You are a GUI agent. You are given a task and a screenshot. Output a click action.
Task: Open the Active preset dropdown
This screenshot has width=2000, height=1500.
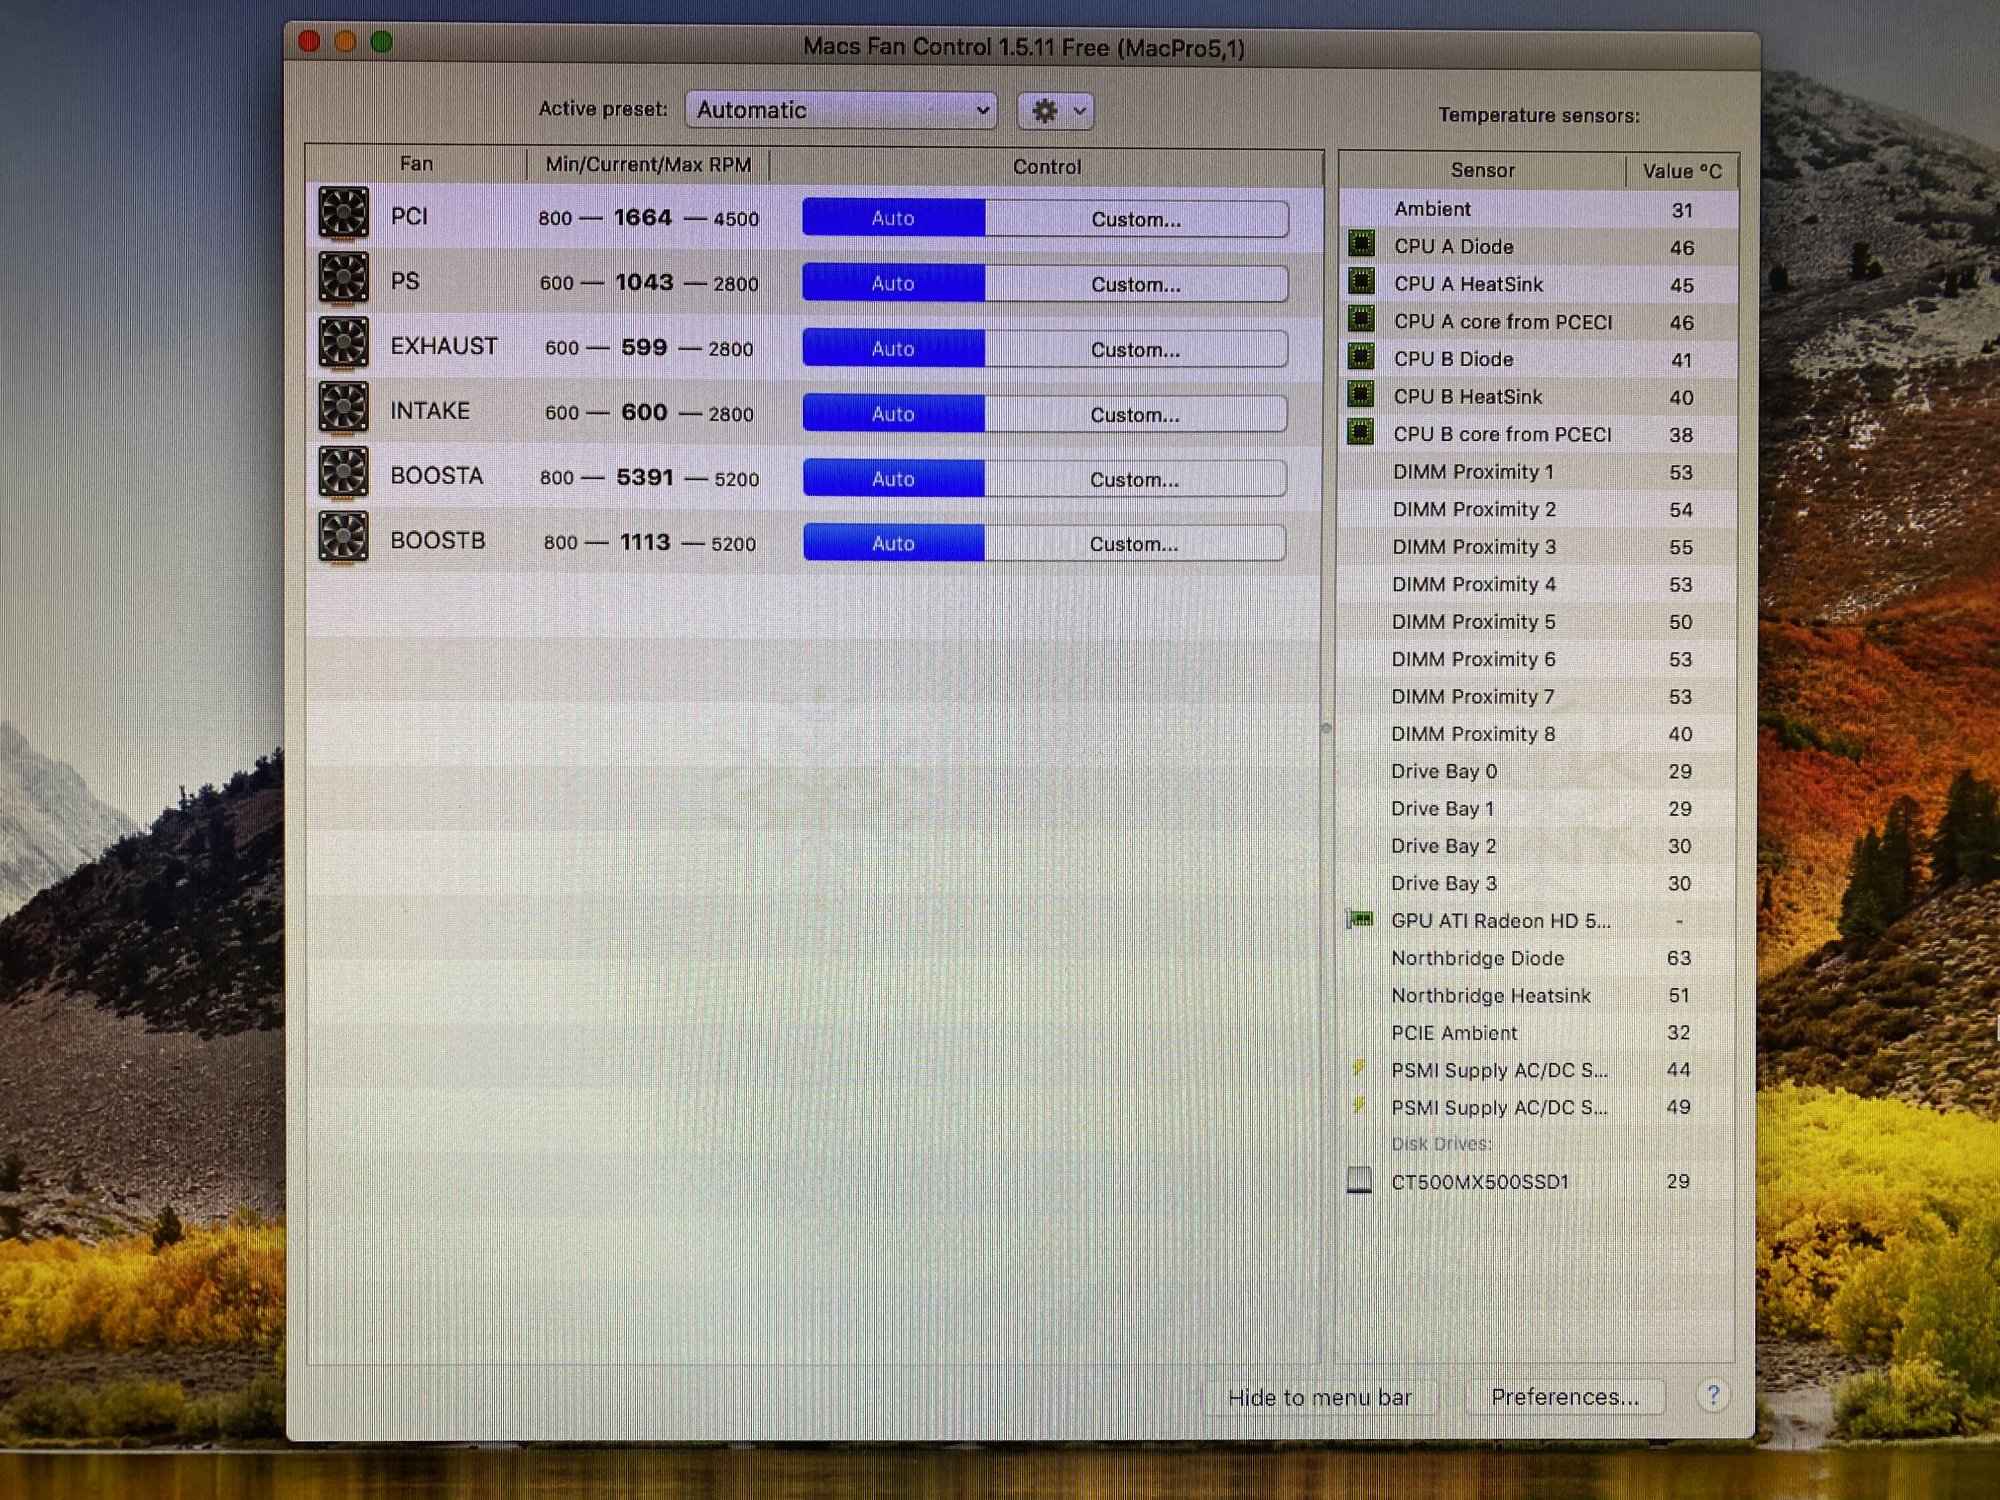tap(841, 110)
